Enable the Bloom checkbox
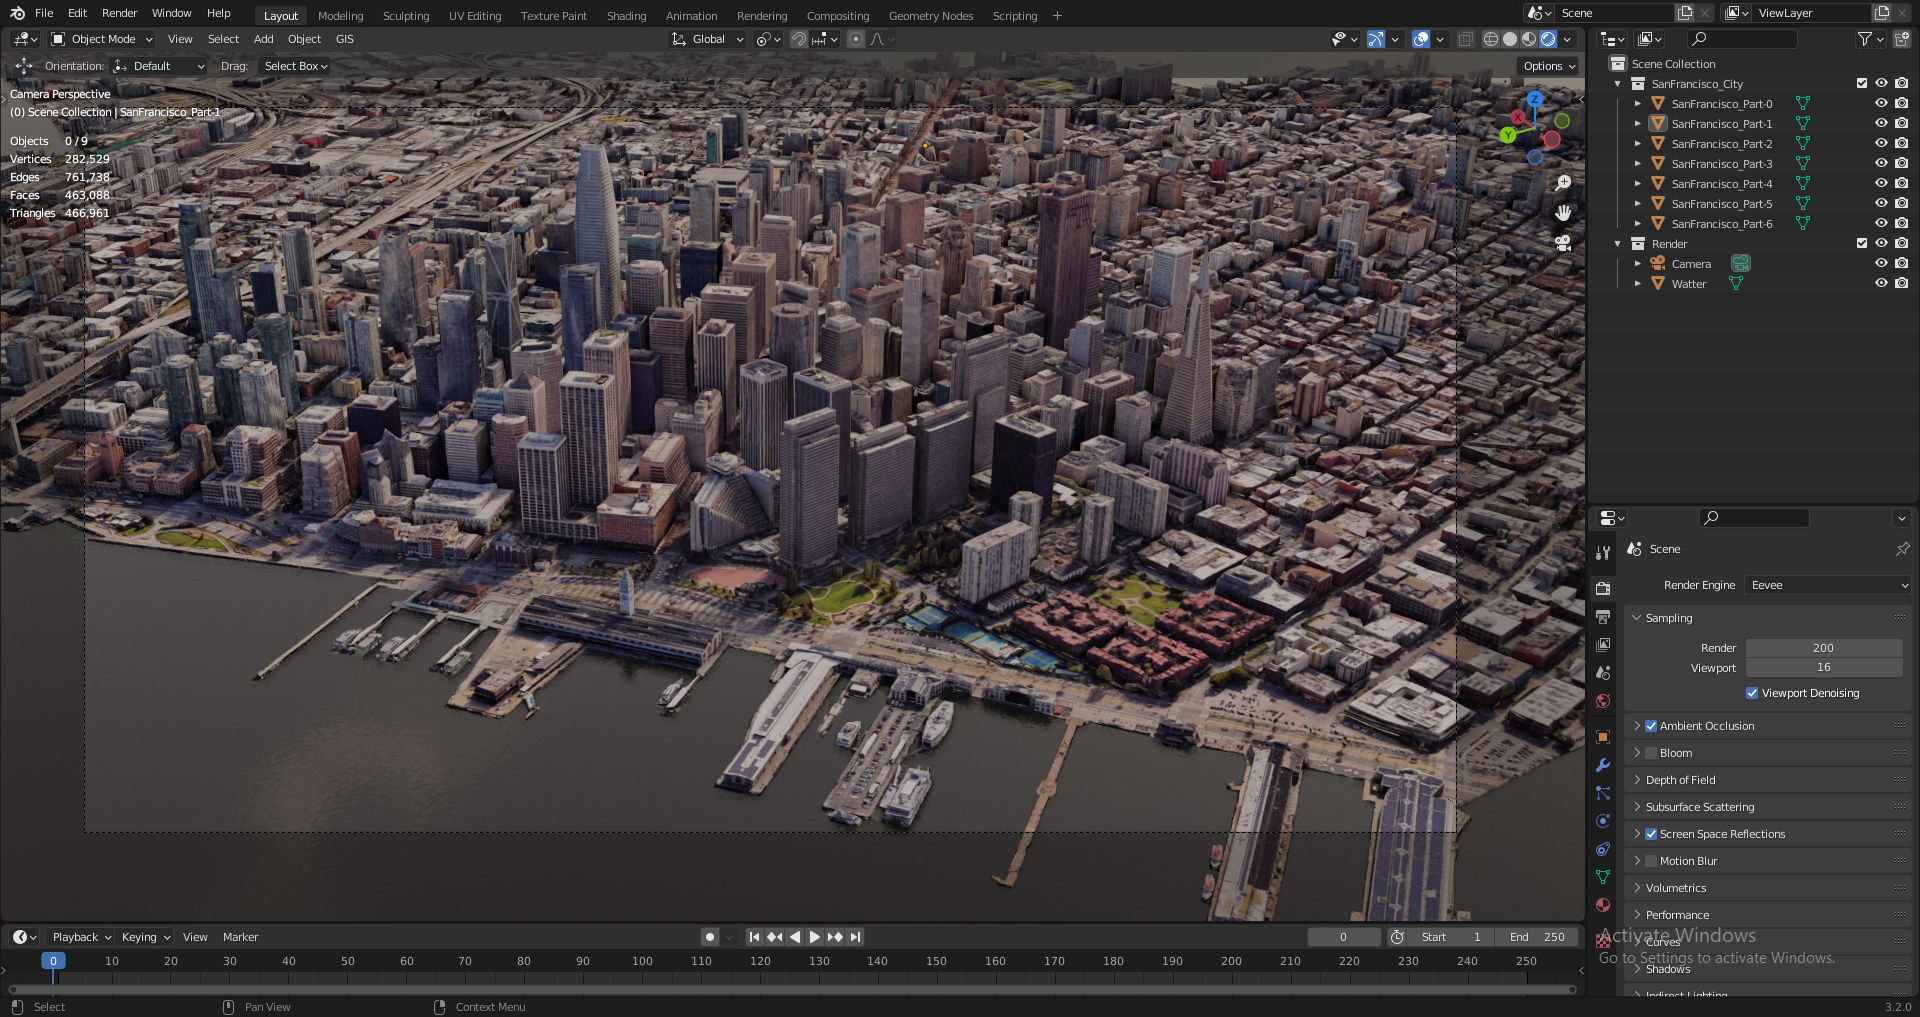Viewport: 1920px width, 1017px height. [x=1651, y=753]
